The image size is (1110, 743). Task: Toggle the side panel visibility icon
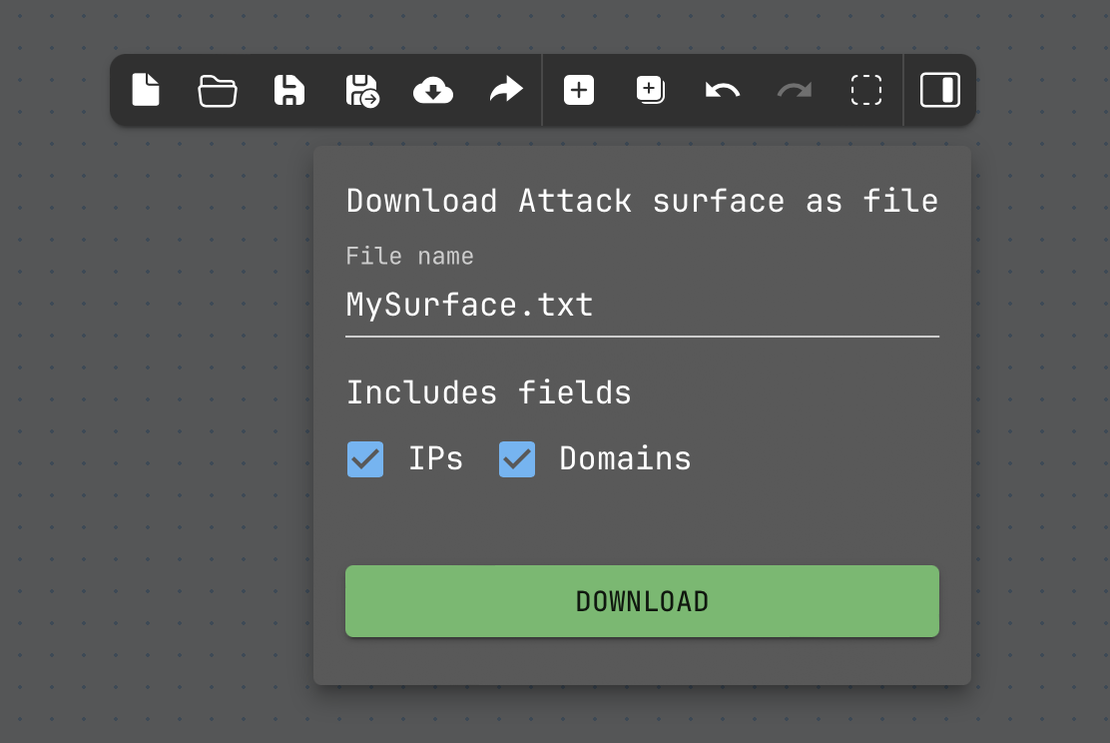click(x=940, y=89)
